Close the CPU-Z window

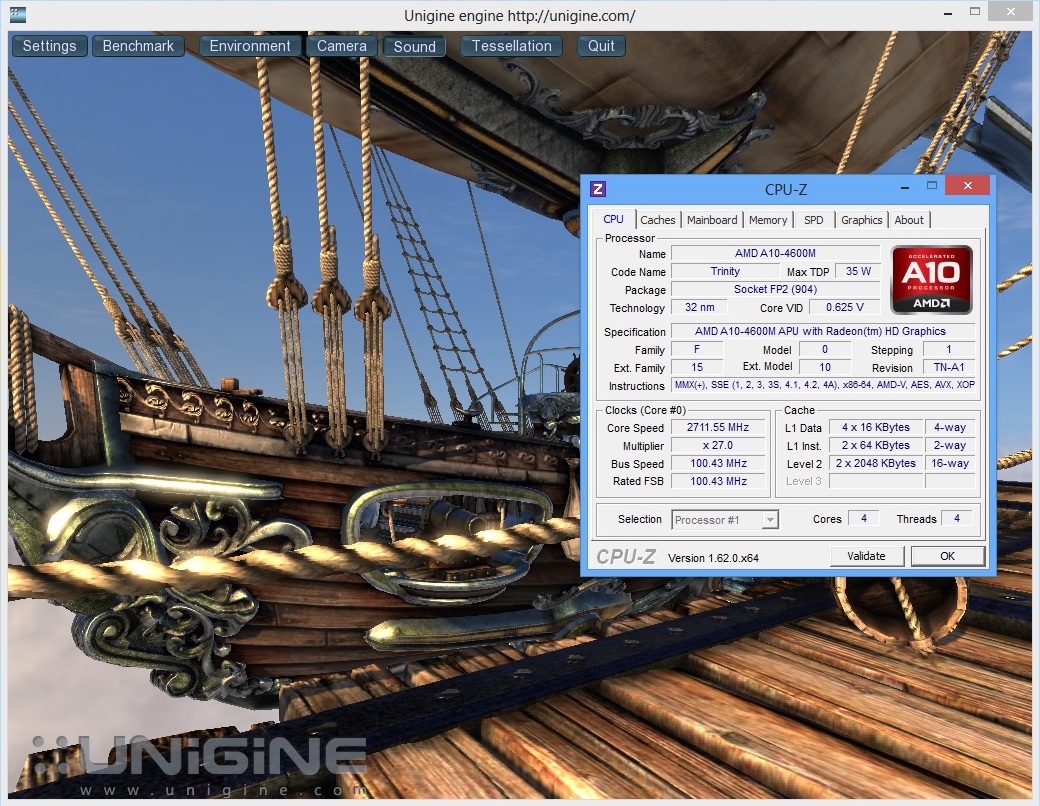(x=967, y=186)
